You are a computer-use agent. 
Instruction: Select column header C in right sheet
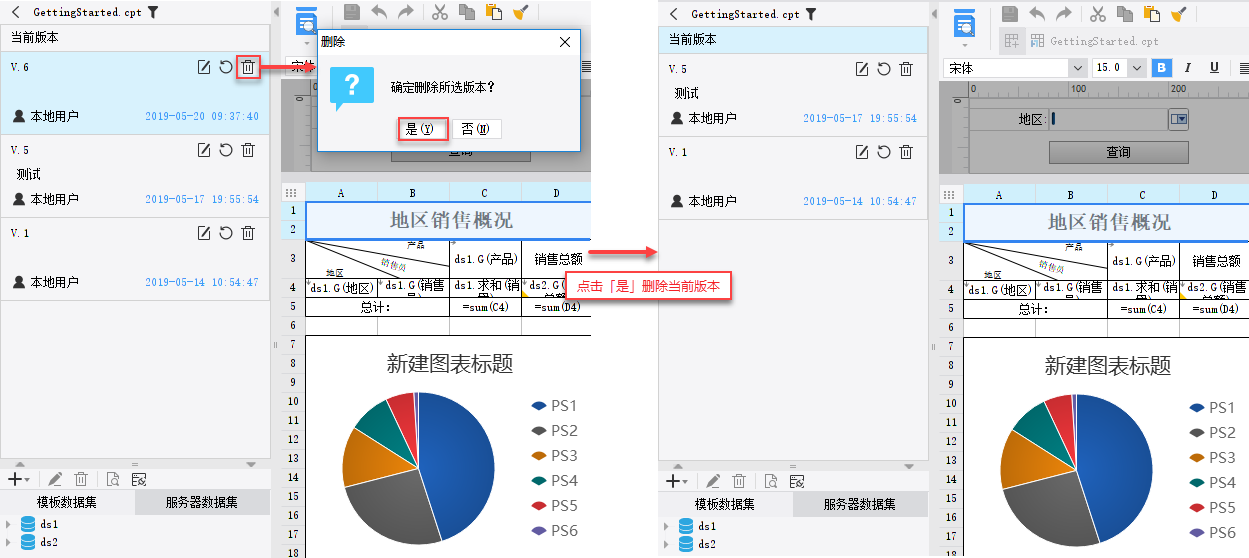pos(1143,195)
